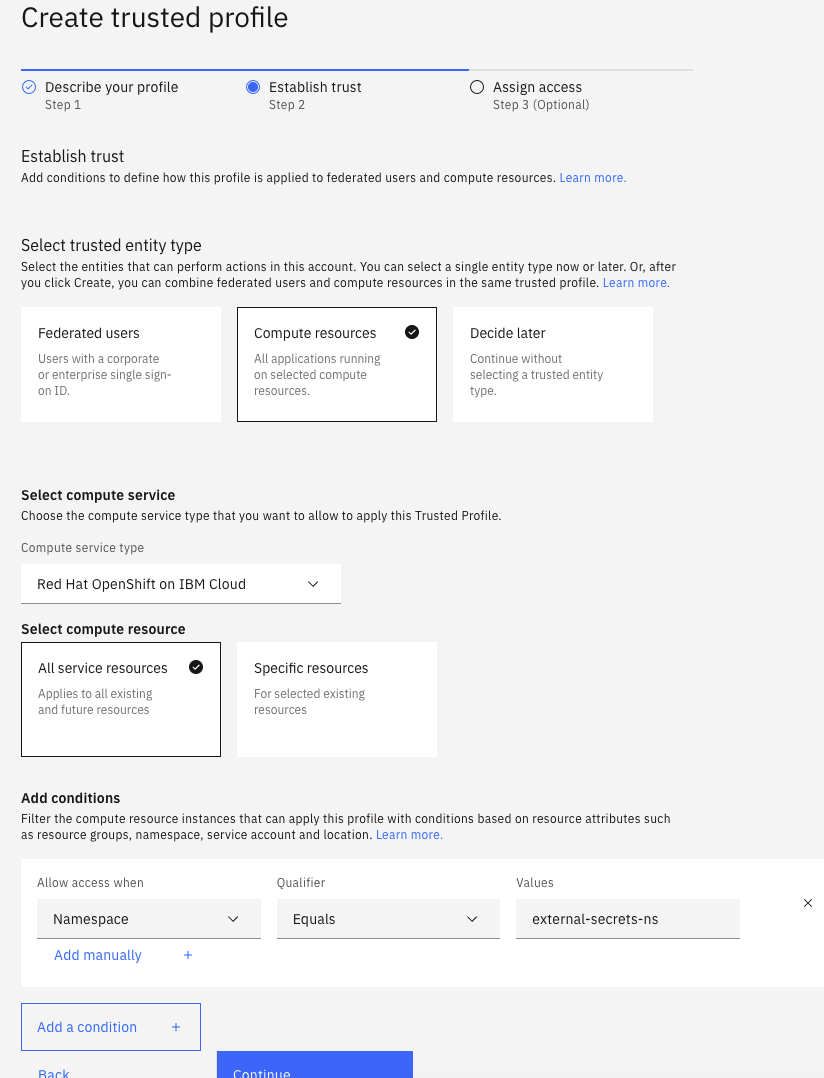Click the Add manually link

pyautogui.click(x=98, y=955)
